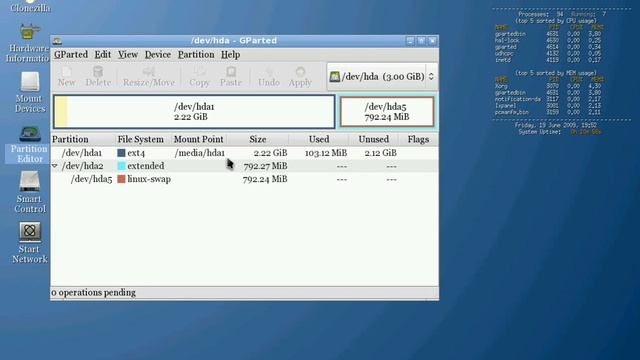Image resolution: width=640 pixels, height=360 pixels.
Task: Click the '0 operations pending' status bar text
Action: click(x=93, y=292)
